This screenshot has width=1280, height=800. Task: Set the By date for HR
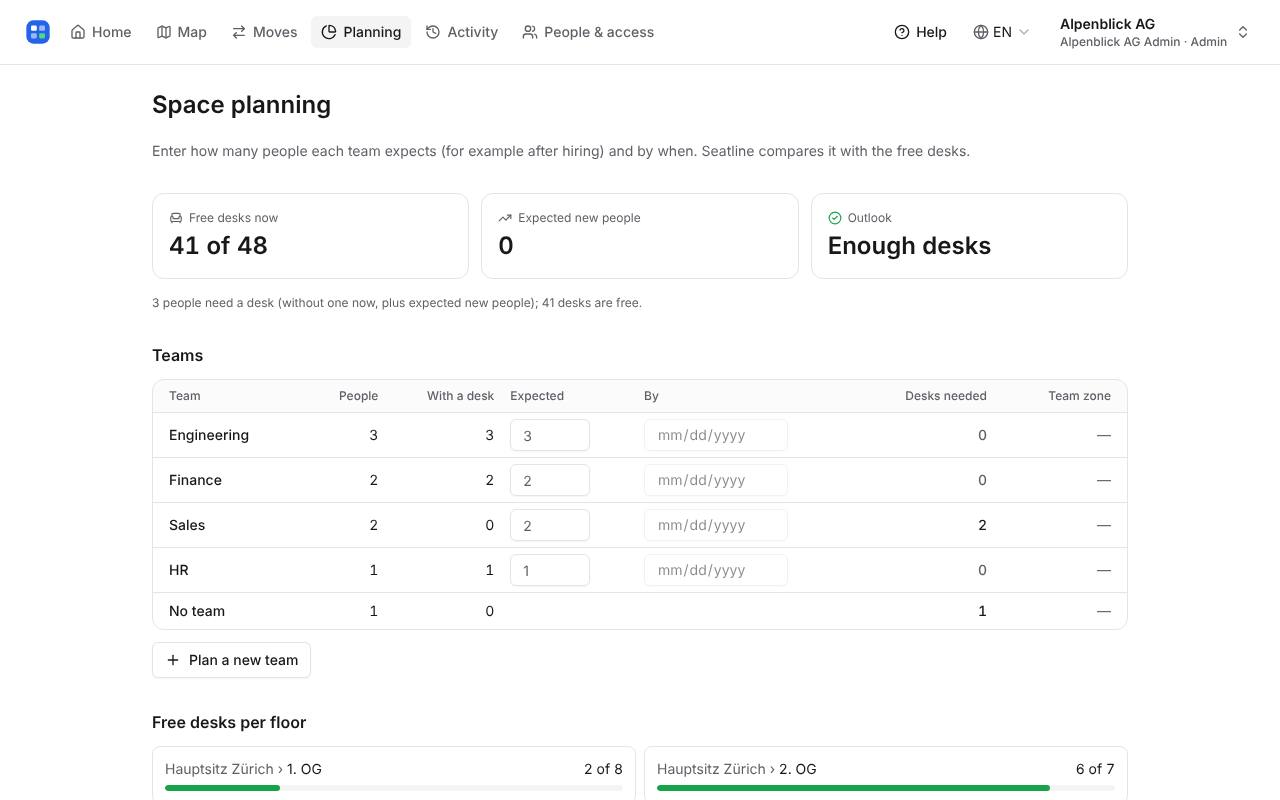(x=716, y=570)
